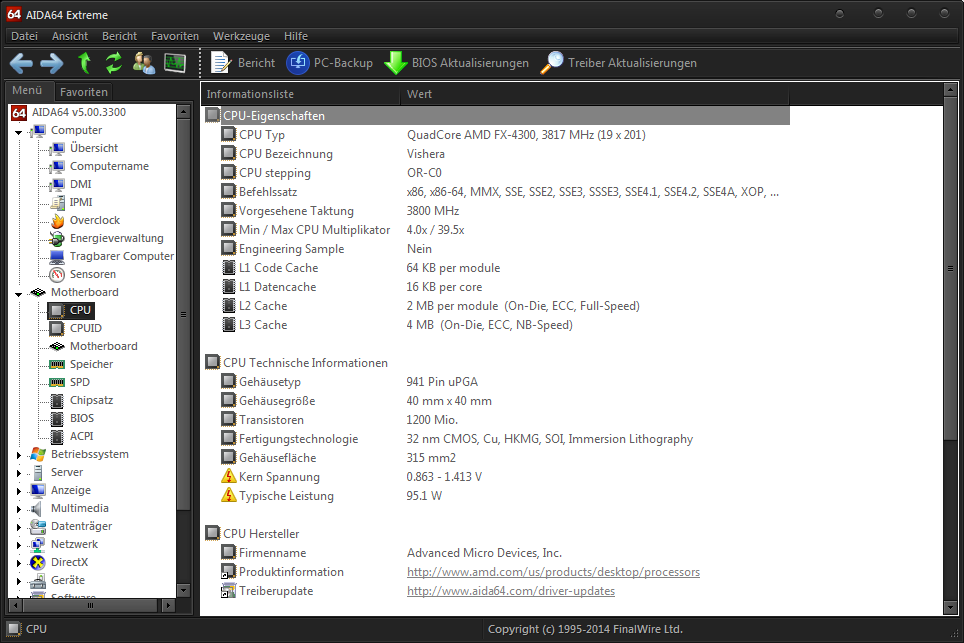The width and height of the screenshot is (964, 643).
Task: Open the Werkzeuge menu
Action: coord(242,36)
